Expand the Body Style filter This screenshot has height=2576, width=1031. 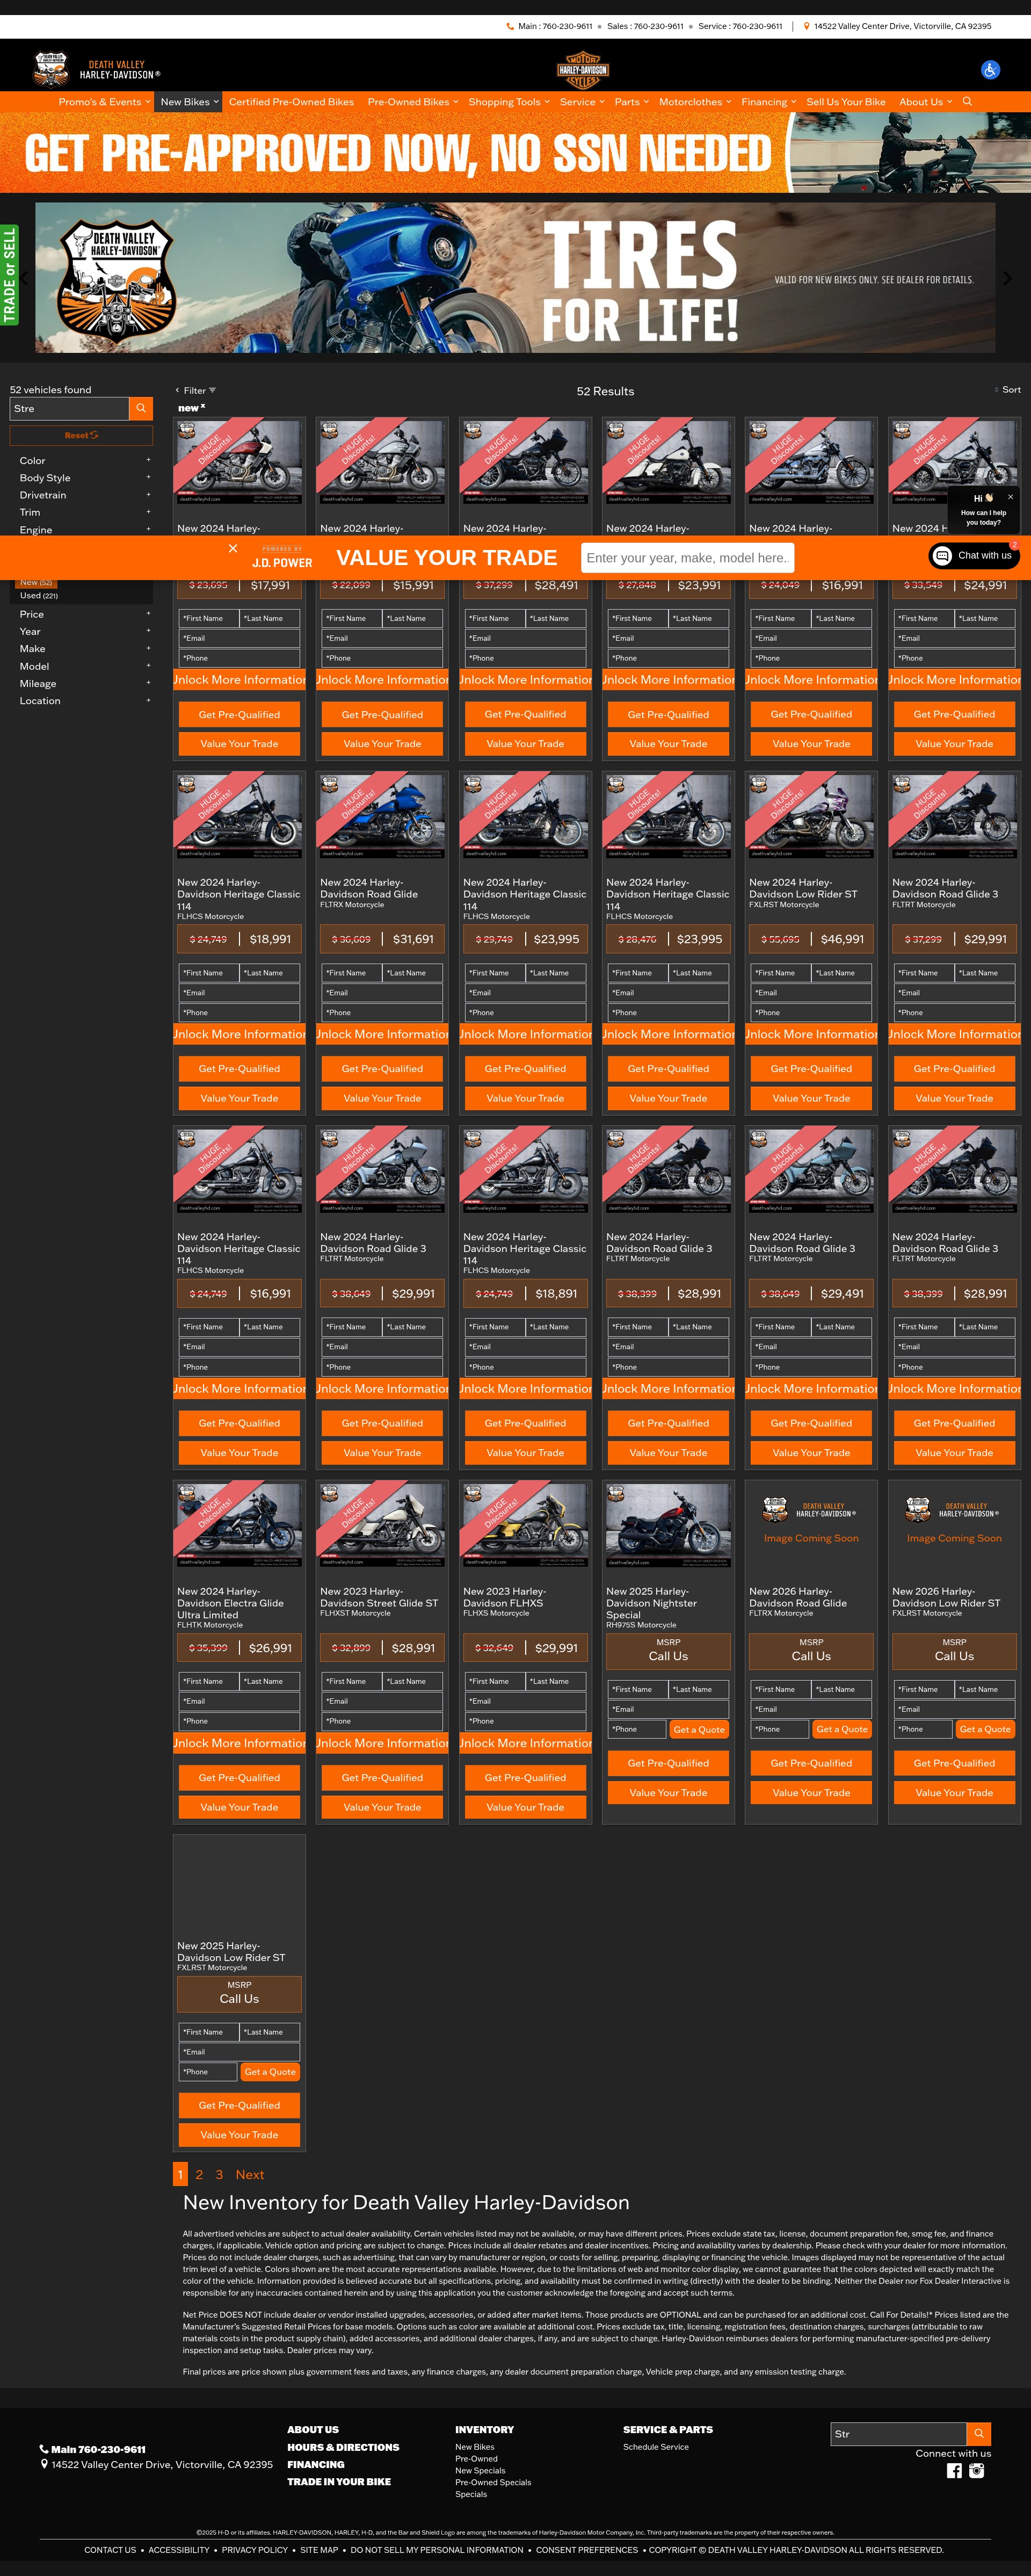pos(84,478)
